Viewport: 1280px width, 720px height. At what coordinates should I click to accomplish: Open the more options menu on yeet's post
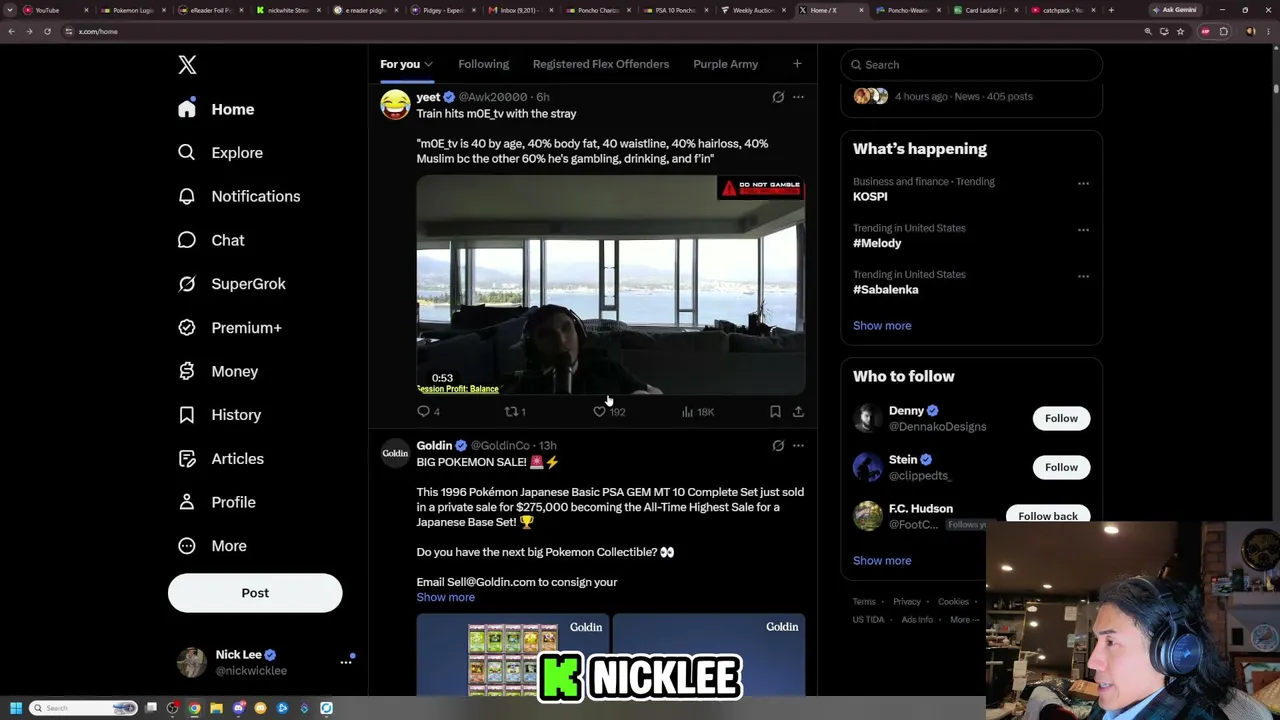[x=798, y=97]
